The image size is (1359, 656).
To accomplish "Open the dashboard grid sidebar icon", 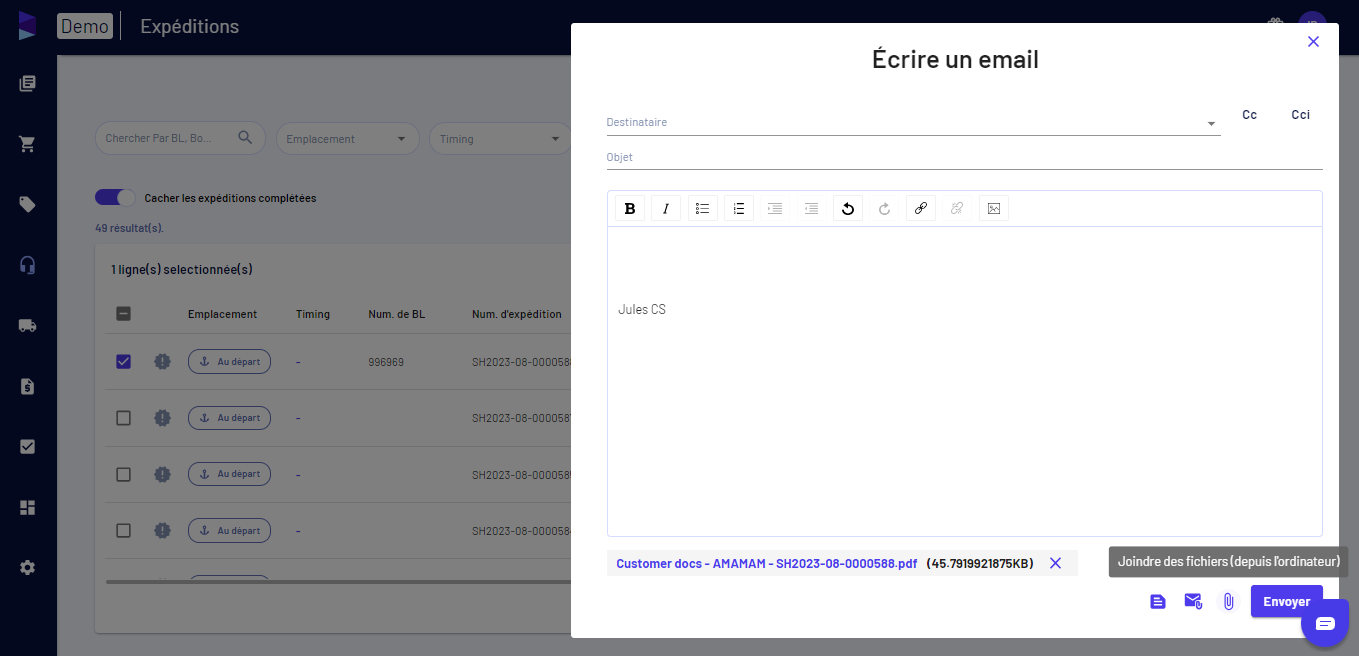I will (27, 507).
